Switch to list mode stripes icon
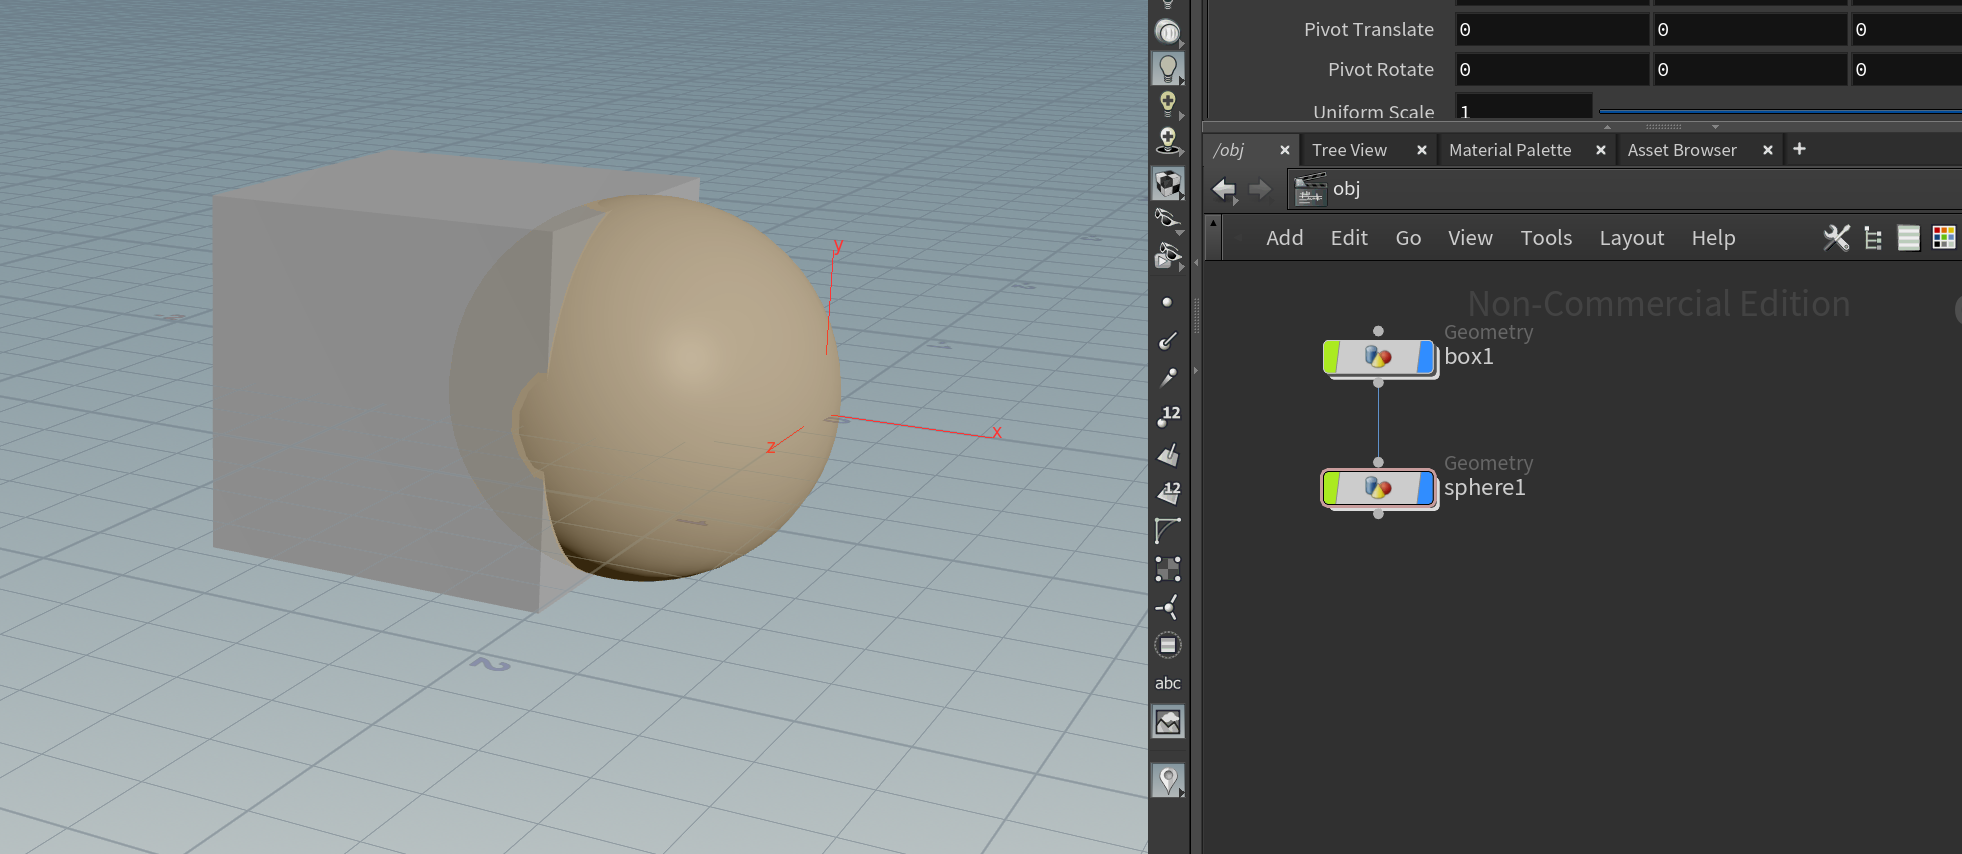This screenshot has width=1962, height=854. [1908, 238]
